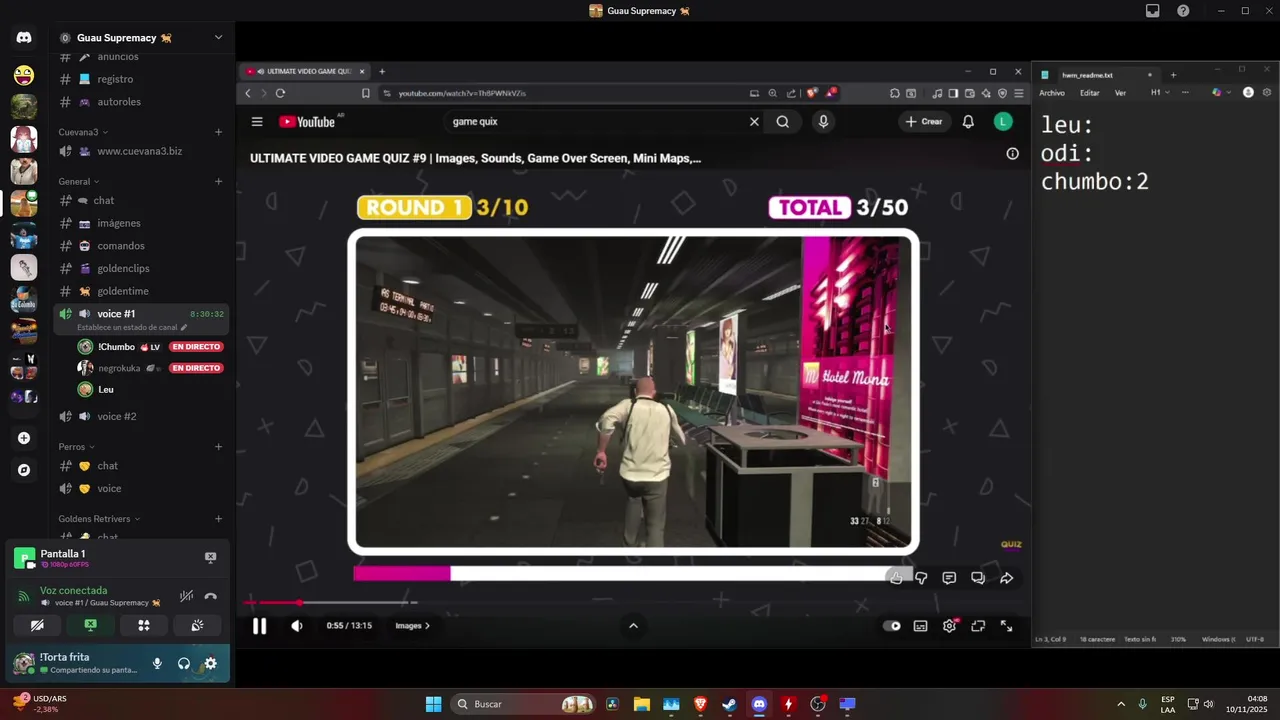Open the comandos text channel
Screen dimensions: 1280x720
(121, 246)
